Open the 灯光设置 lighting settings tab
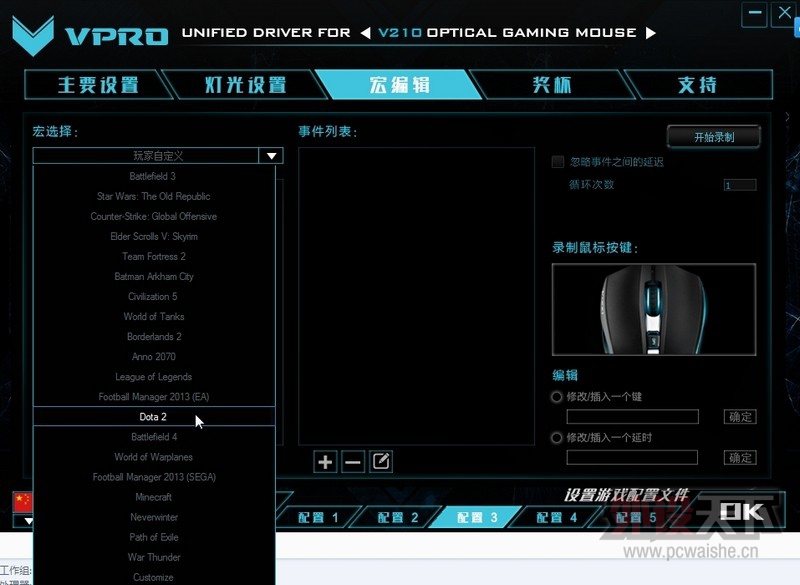The height and width of the screenshot is (585, 800). [x=245, y=85]
